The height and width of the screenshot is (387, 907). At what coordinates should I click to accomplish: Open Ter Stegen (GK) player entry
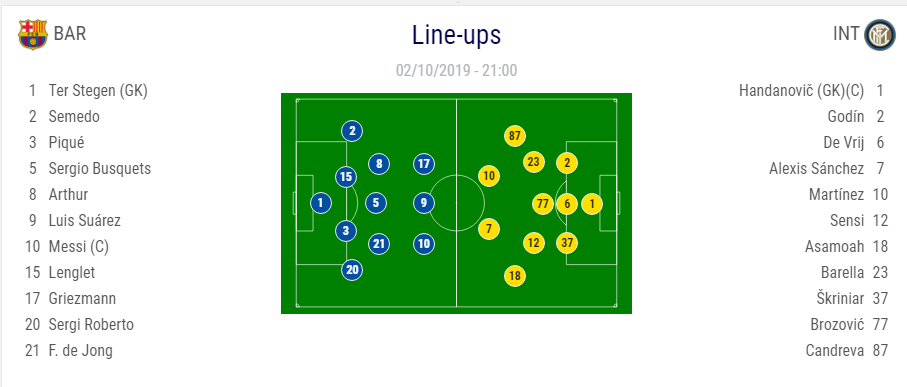[98, 91]
